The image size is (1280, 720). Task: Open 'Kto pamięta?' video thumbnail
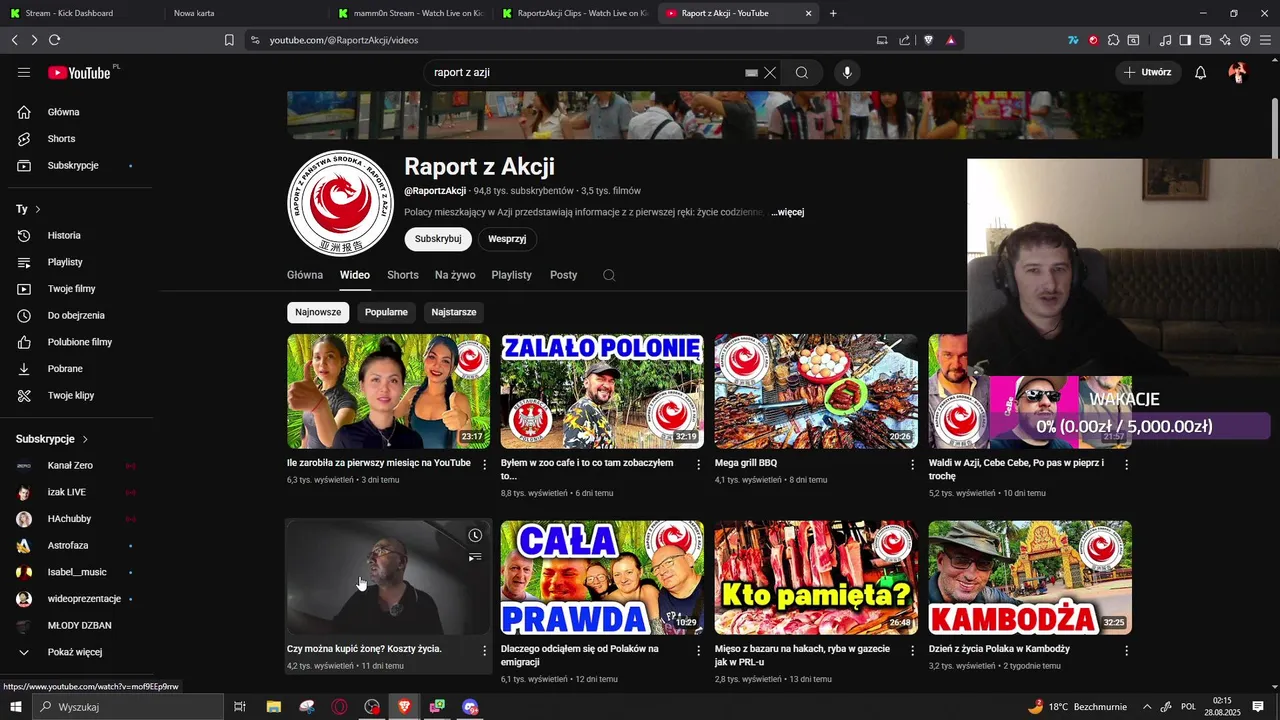tap(816, 577)
